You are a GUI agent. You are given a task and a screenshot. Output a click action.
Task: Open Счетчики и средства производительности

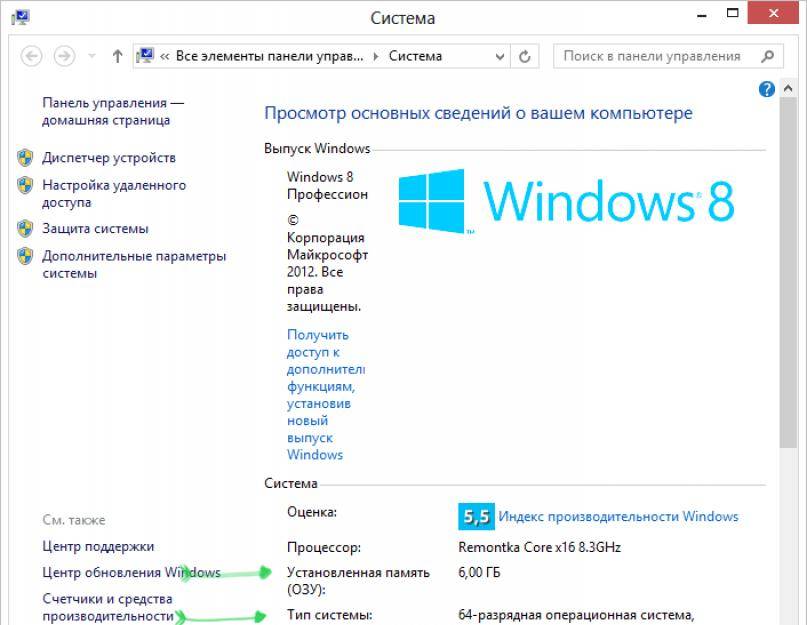coord(108,607)
